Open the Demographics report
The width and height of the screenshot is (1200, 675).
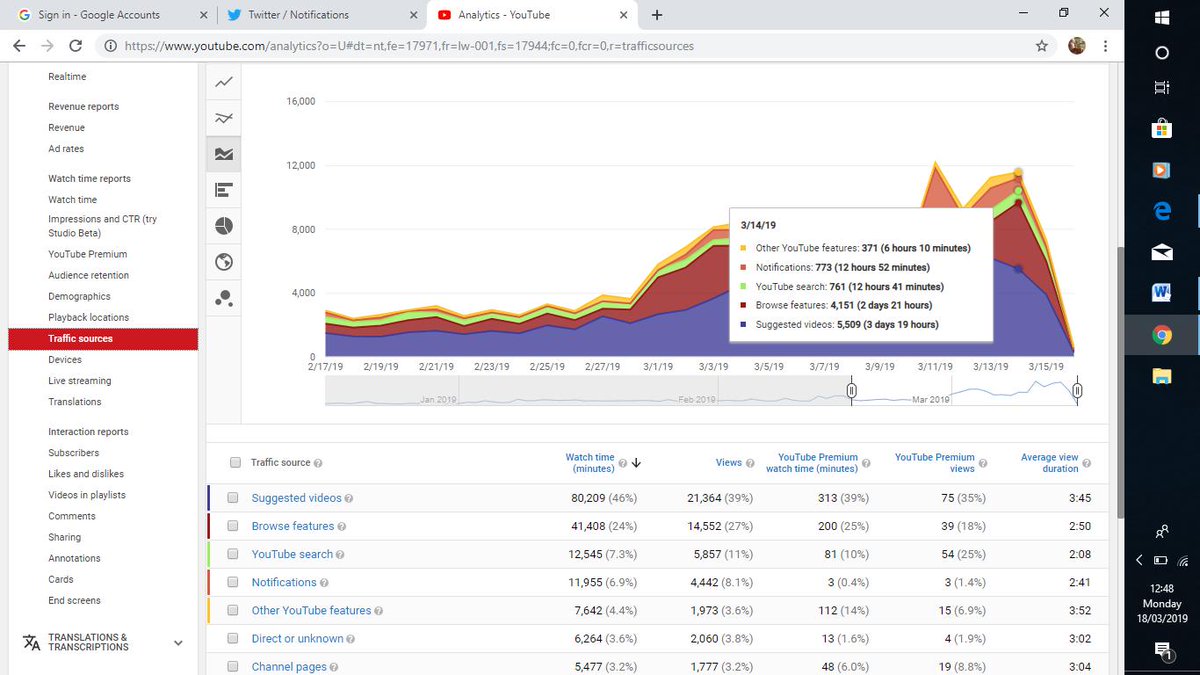tap(79, 296)
